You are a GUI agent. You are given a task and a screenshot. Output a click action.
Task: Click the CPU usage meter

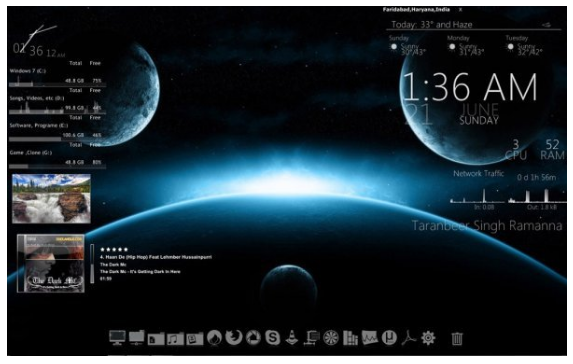(x=516, y=150)
